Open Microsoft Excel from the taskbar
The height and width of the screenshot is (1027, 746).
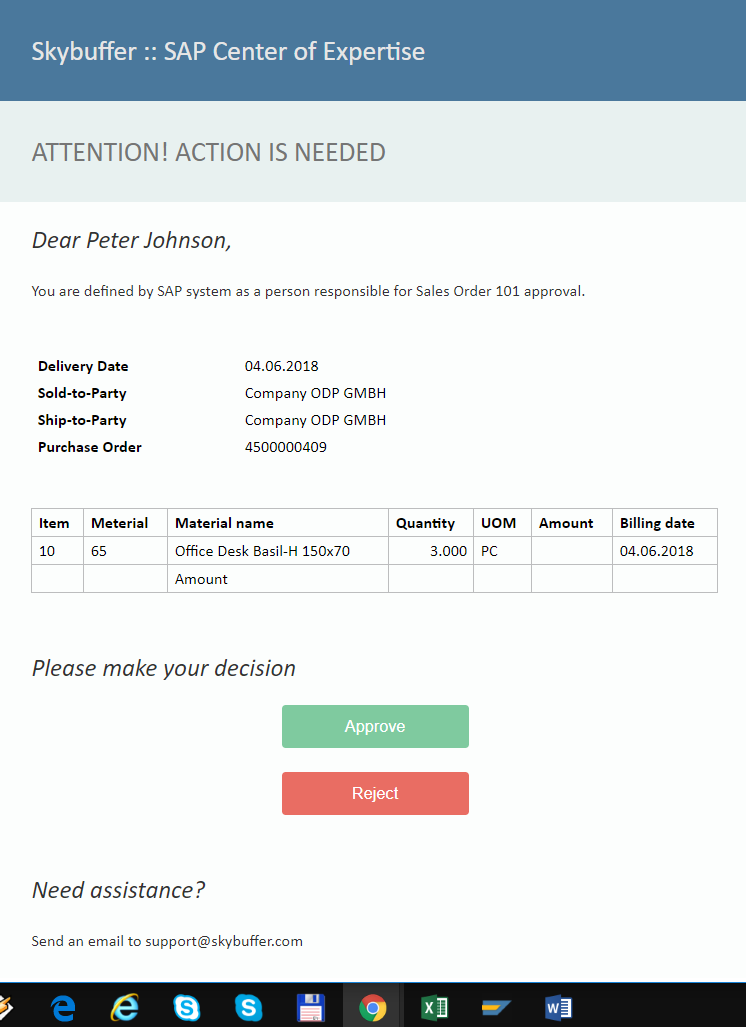tap(434, 1007)
